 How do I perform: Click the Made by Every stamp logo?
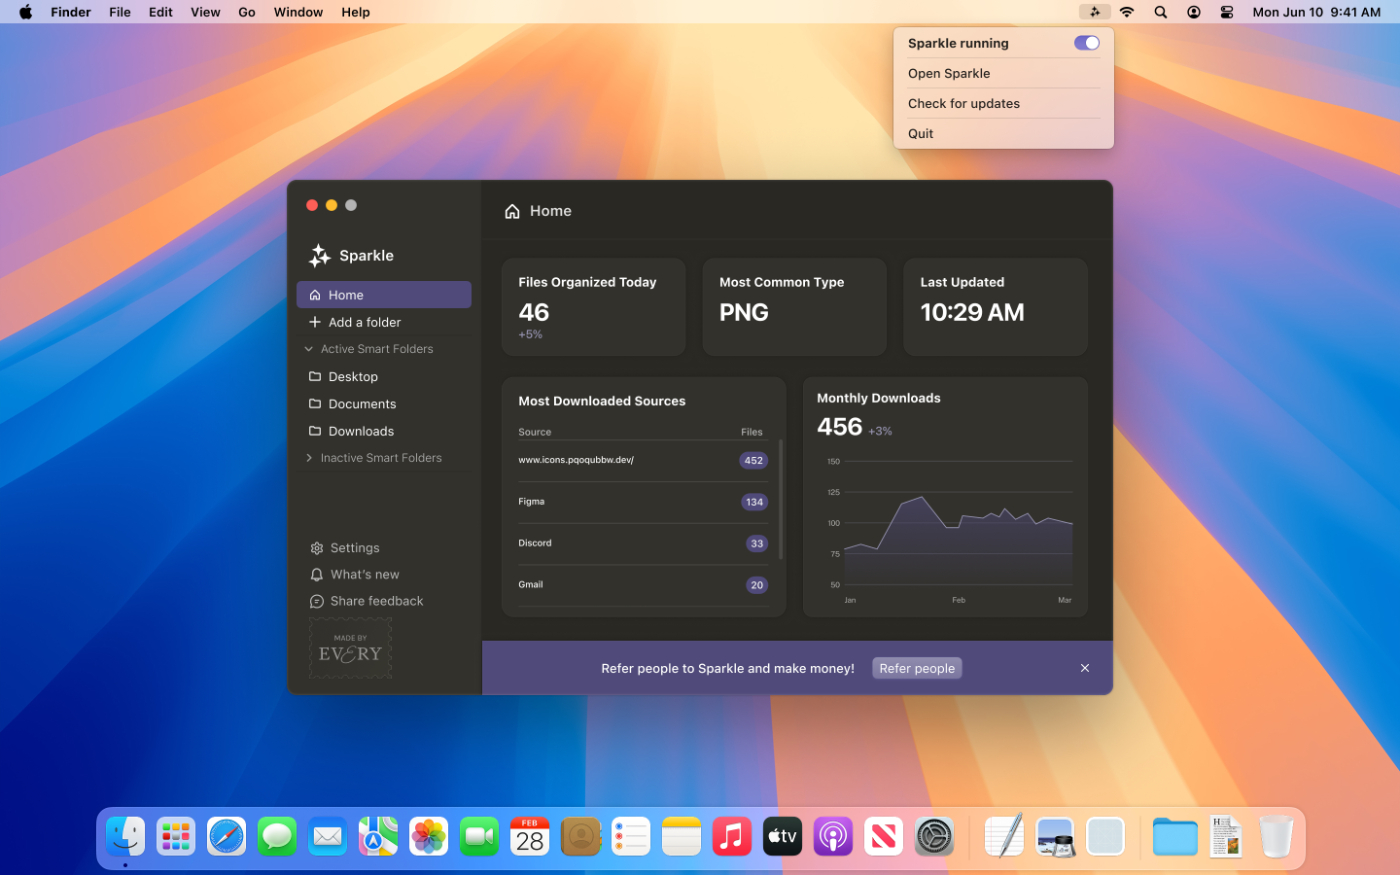(350, 649)
